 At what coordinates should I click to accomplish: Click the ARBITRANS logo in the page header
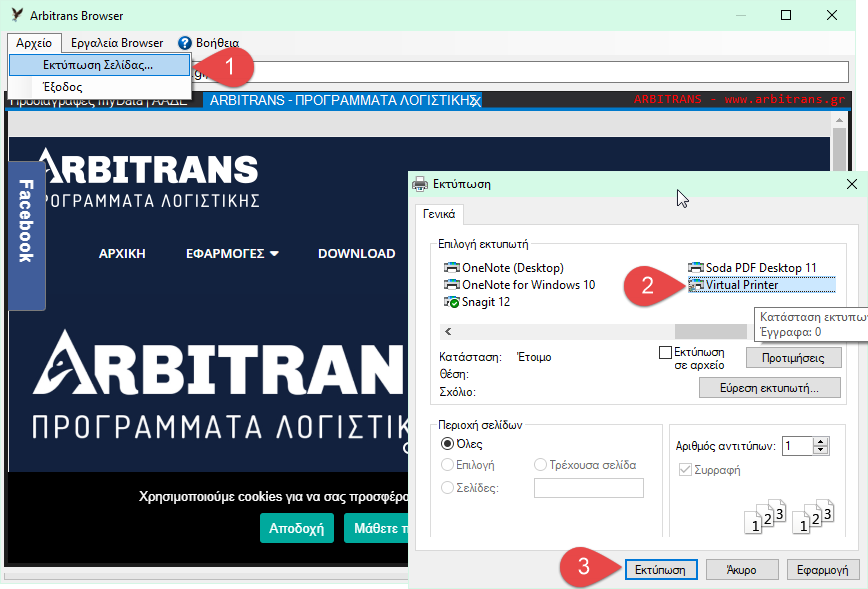[x=149, y=177]
